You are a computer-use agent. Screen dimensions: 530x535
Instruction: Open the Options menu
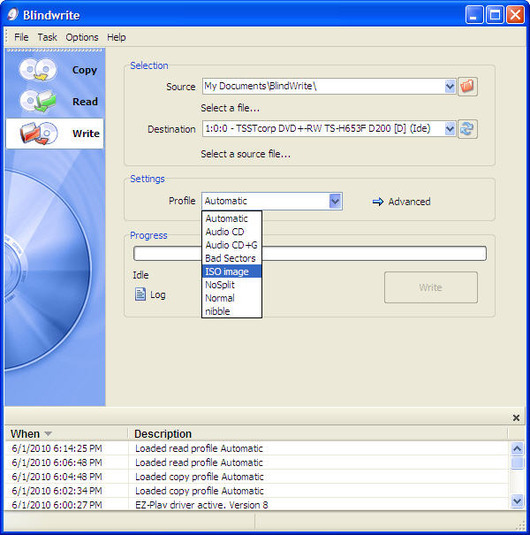[82, 37]
